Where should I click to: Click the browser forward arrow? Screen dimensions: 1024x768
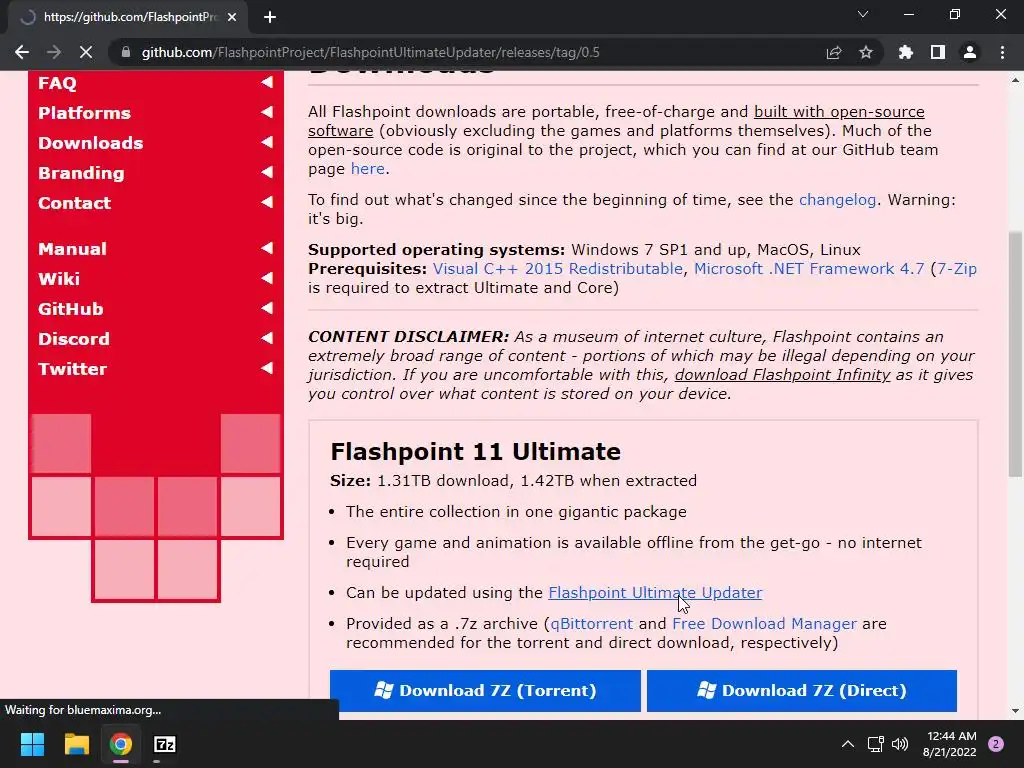[x=54, y=52]
